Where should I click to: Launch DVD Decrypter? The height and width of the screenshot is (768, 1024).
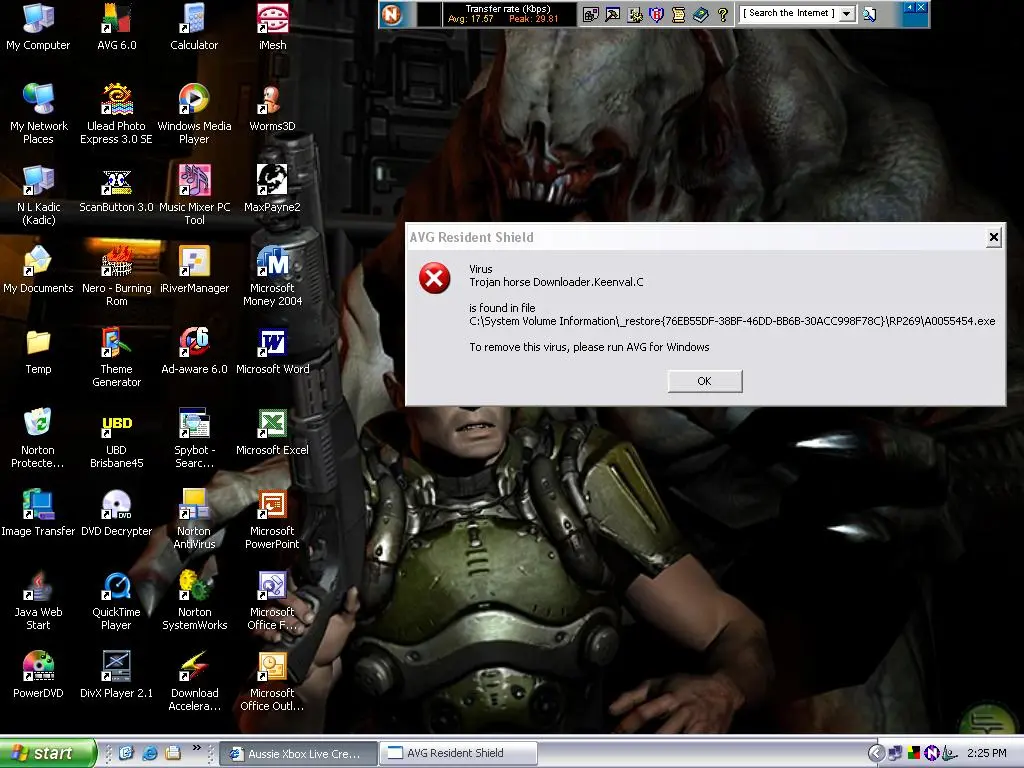click(115, 505)
